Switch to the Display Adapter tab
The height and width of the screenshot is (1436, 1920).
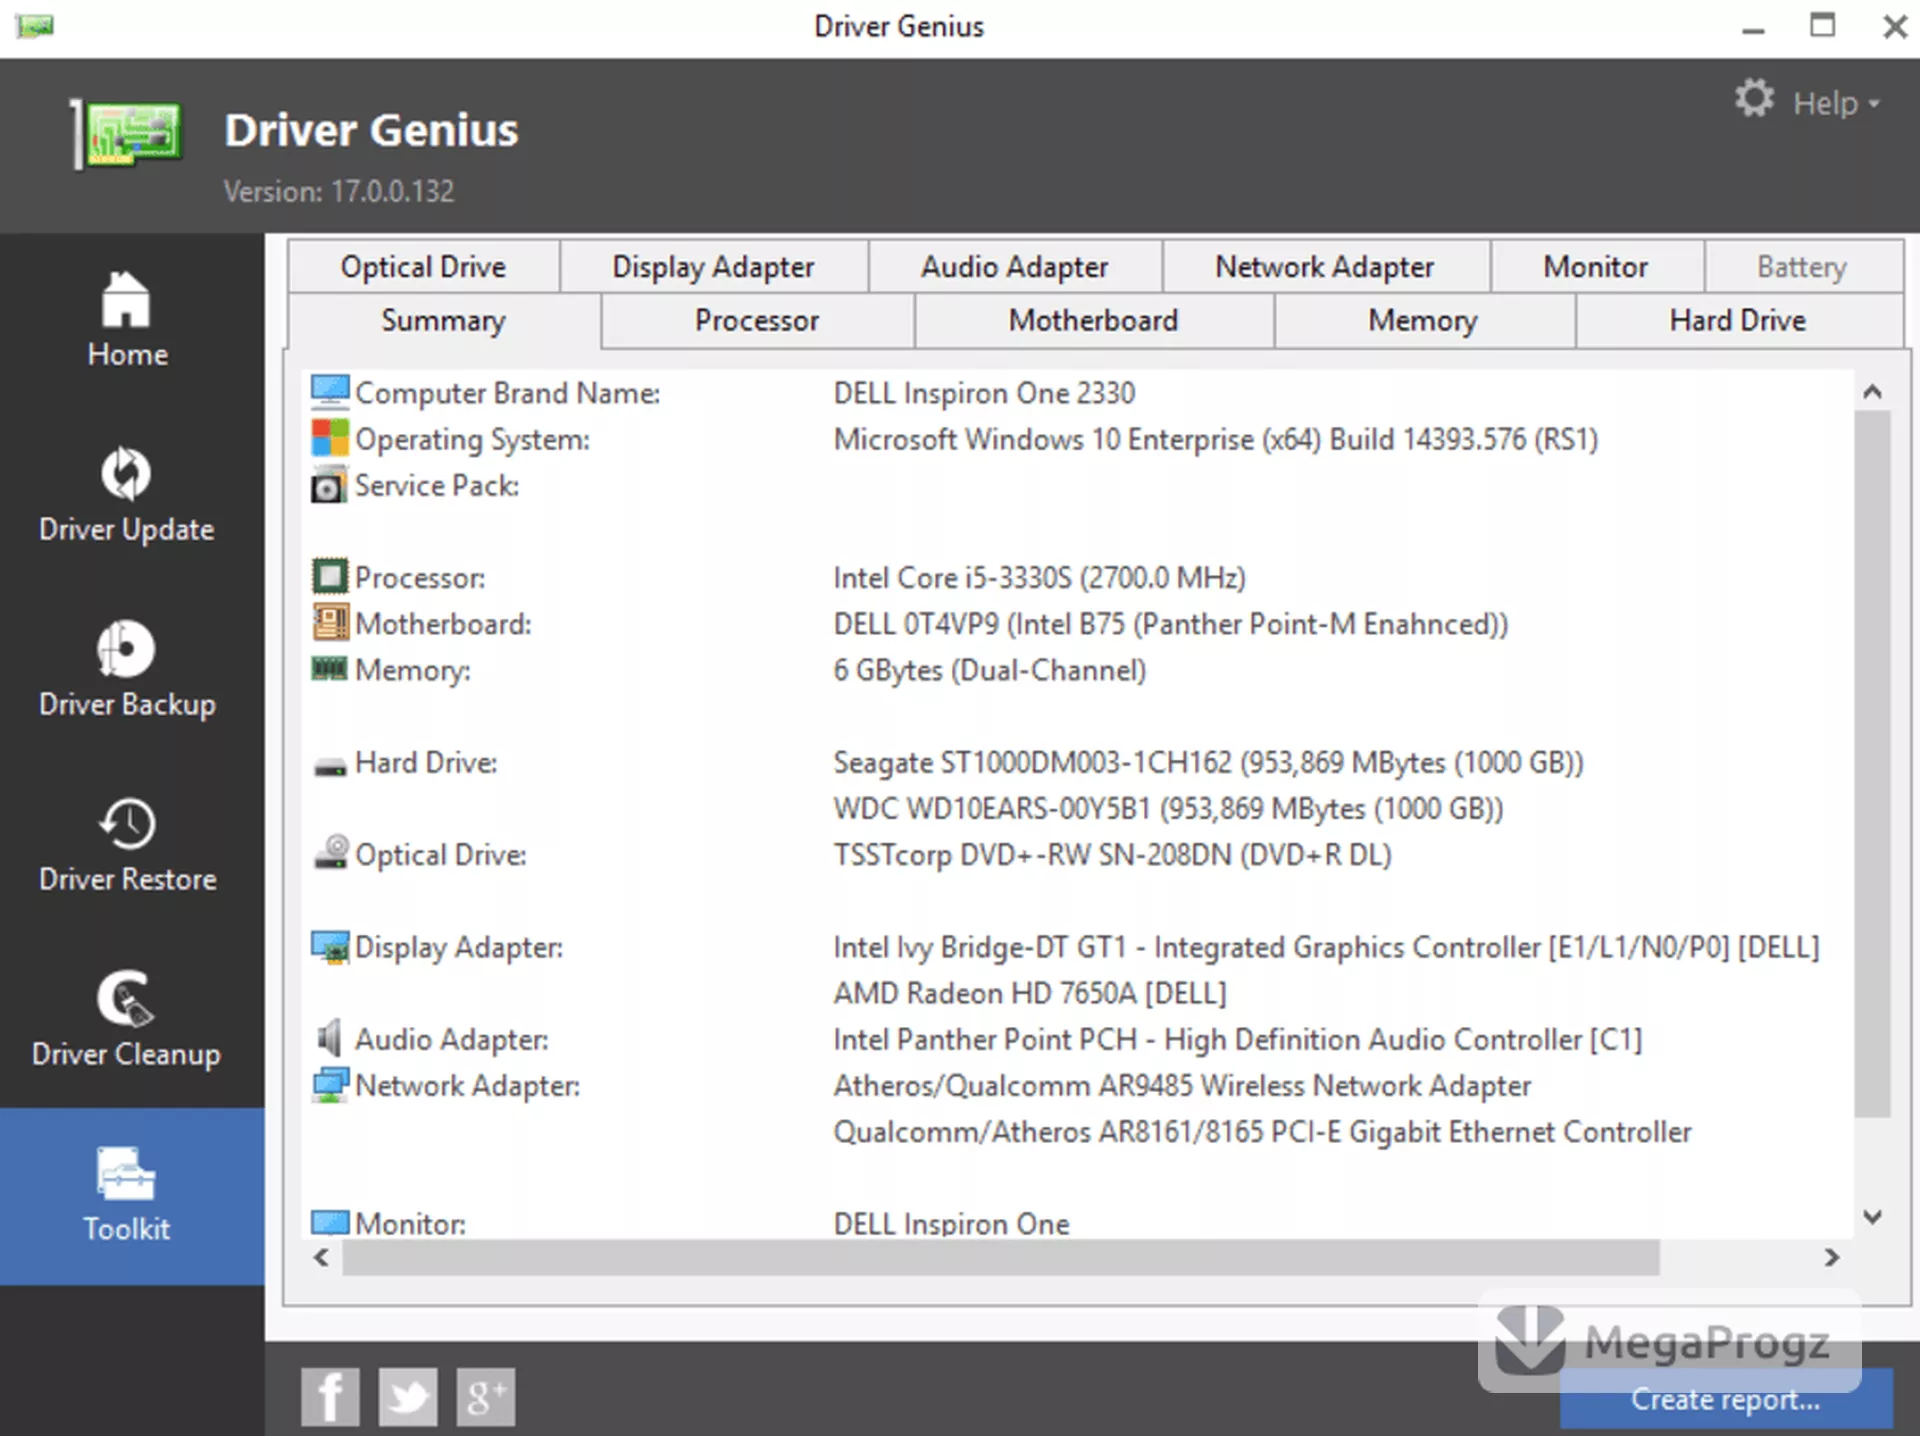pos(713,267)
